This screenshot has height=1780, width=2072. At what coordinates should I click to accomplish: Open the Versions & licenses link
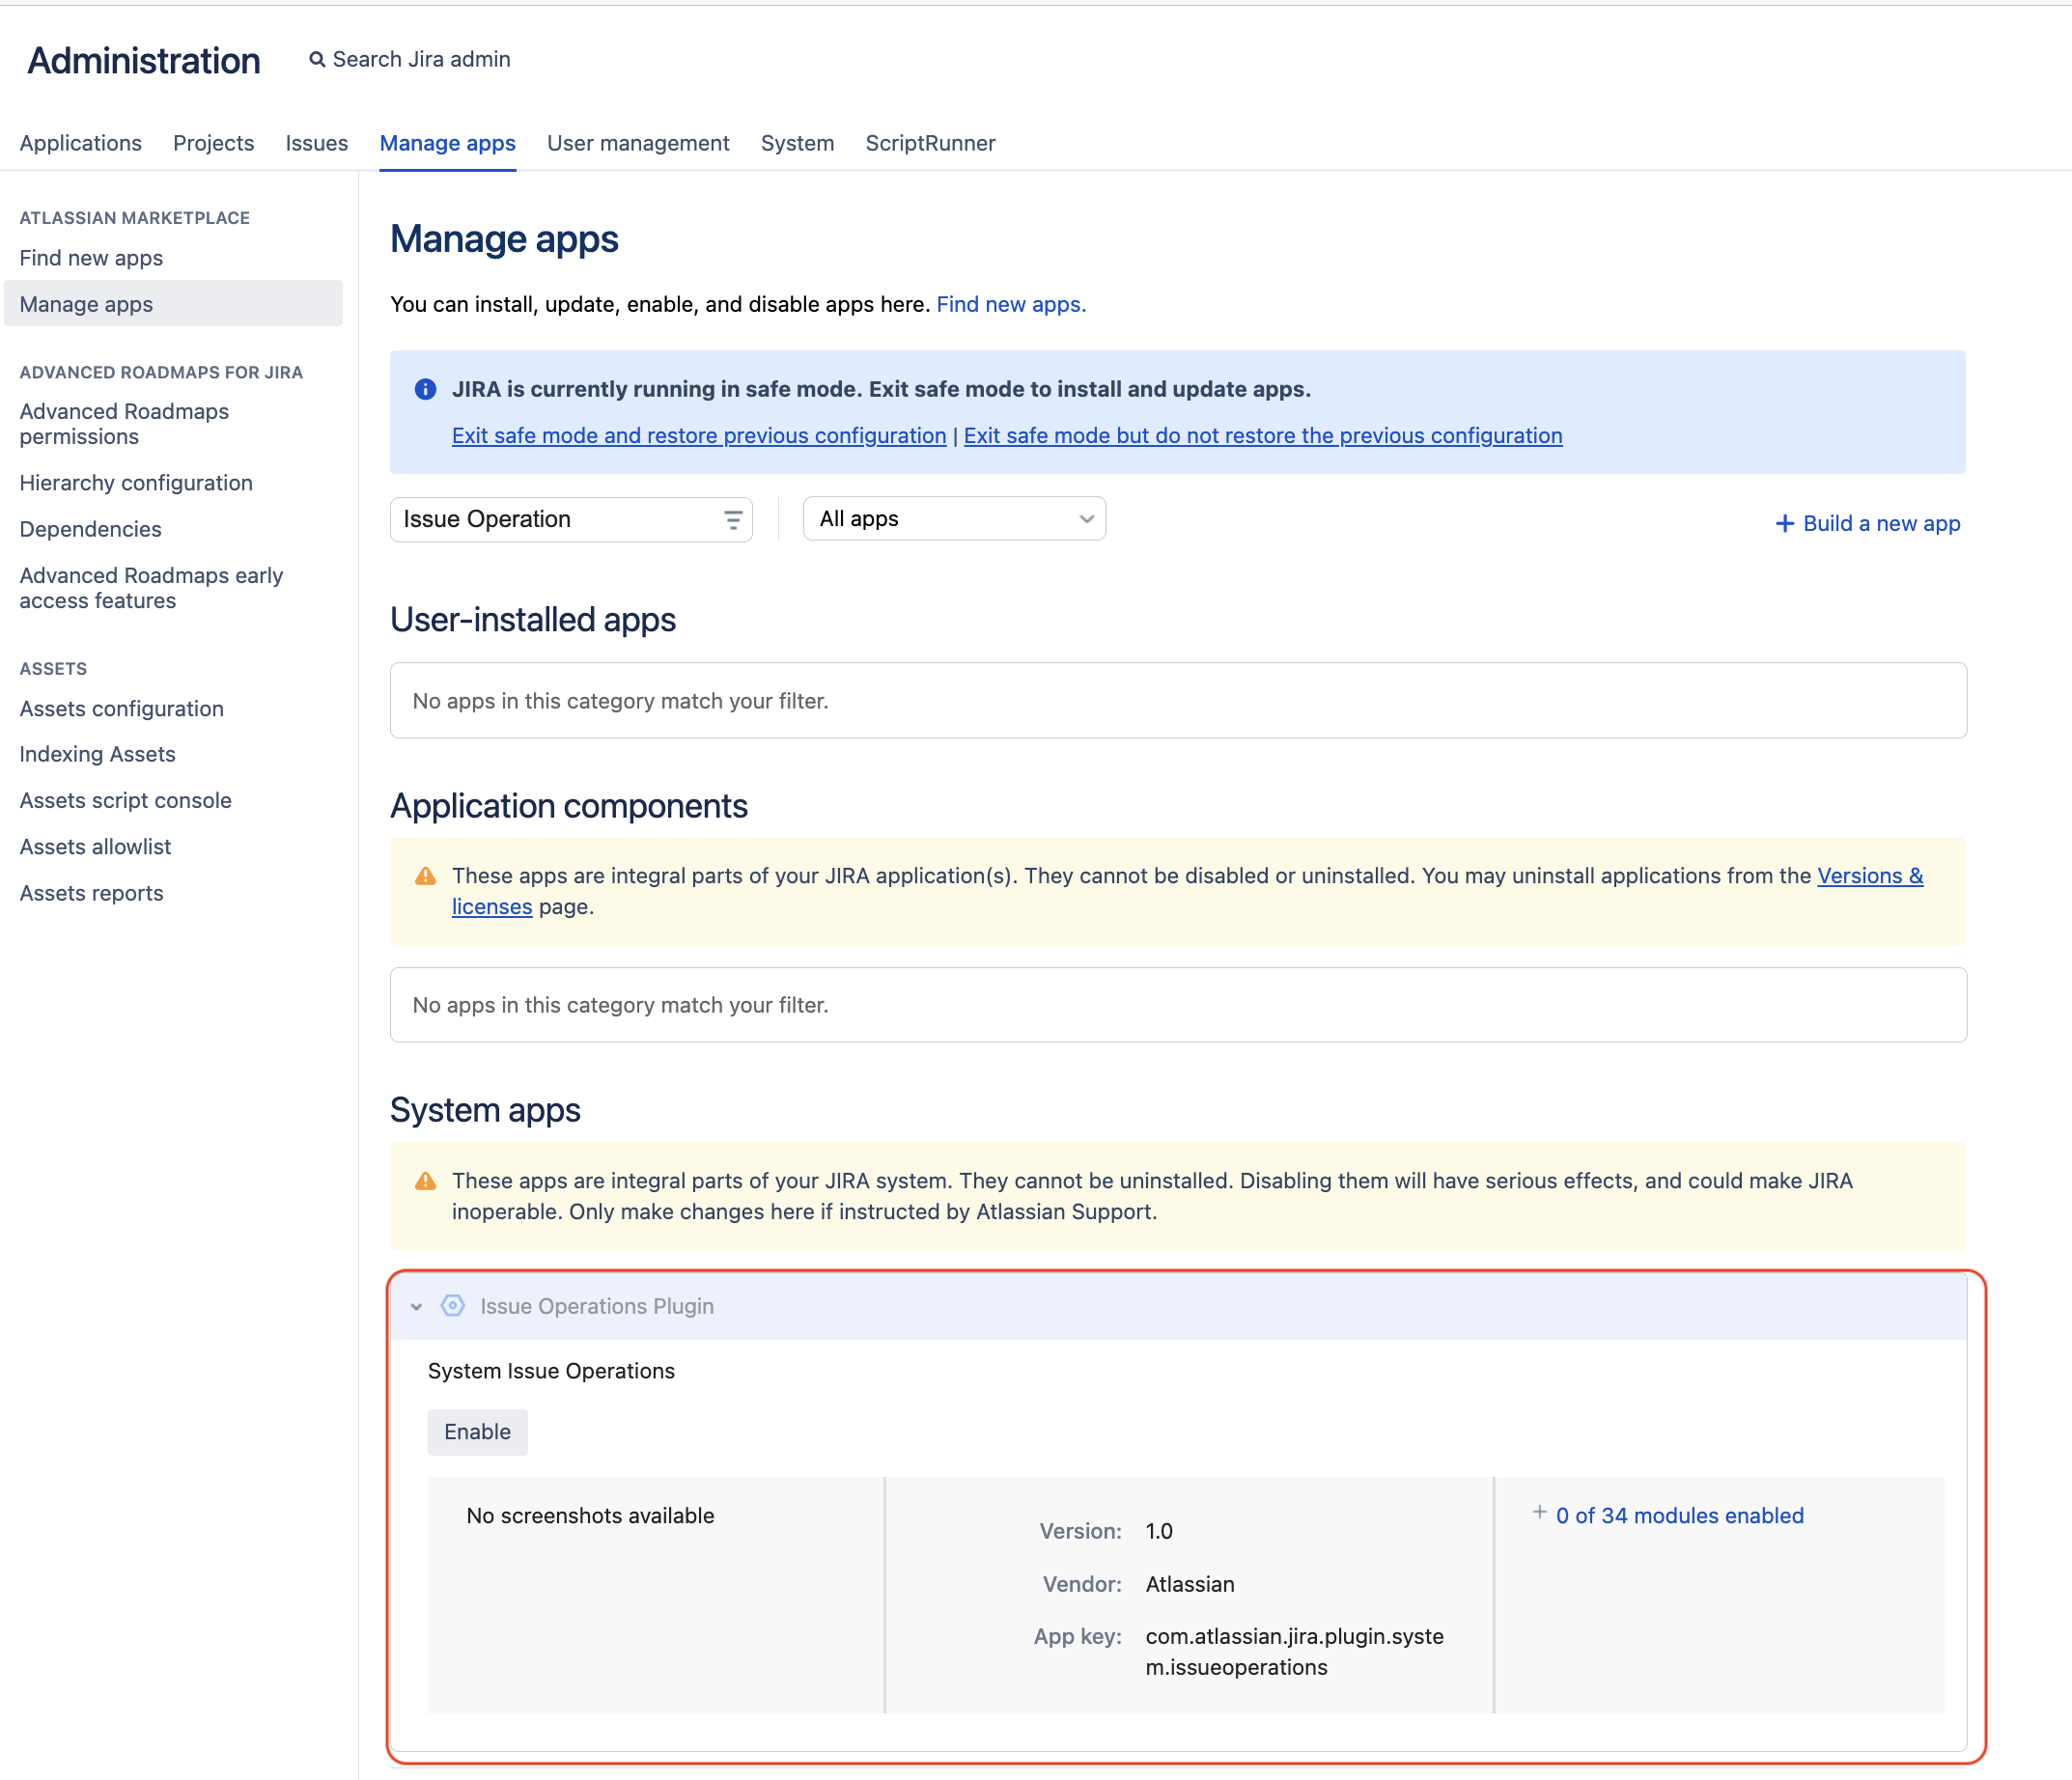(x=1869, y=876)
